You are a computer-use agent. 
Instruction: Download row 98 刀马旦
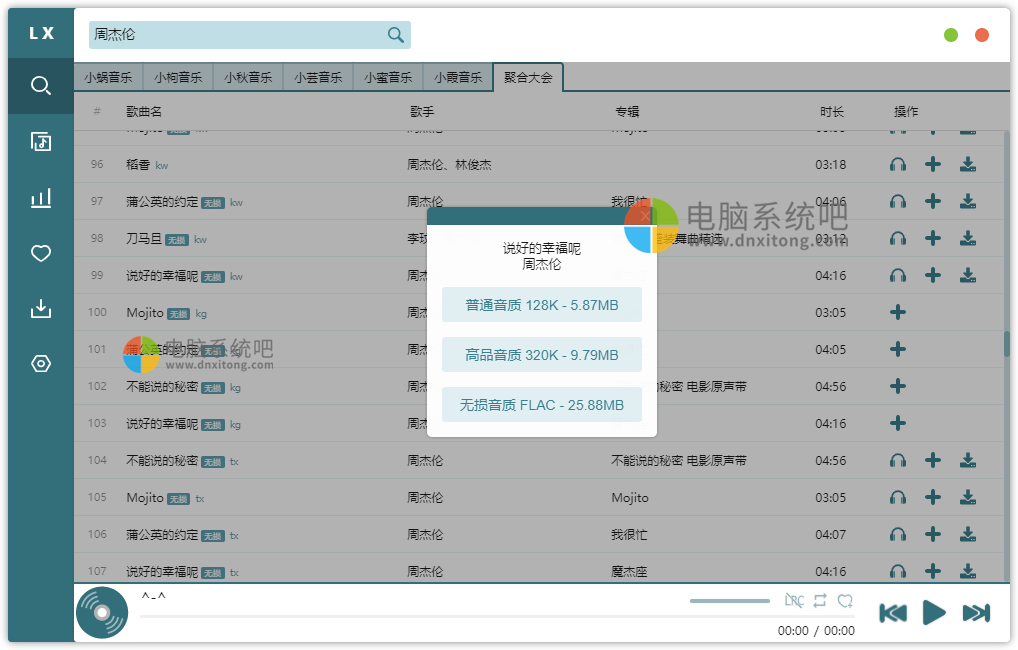968,239
